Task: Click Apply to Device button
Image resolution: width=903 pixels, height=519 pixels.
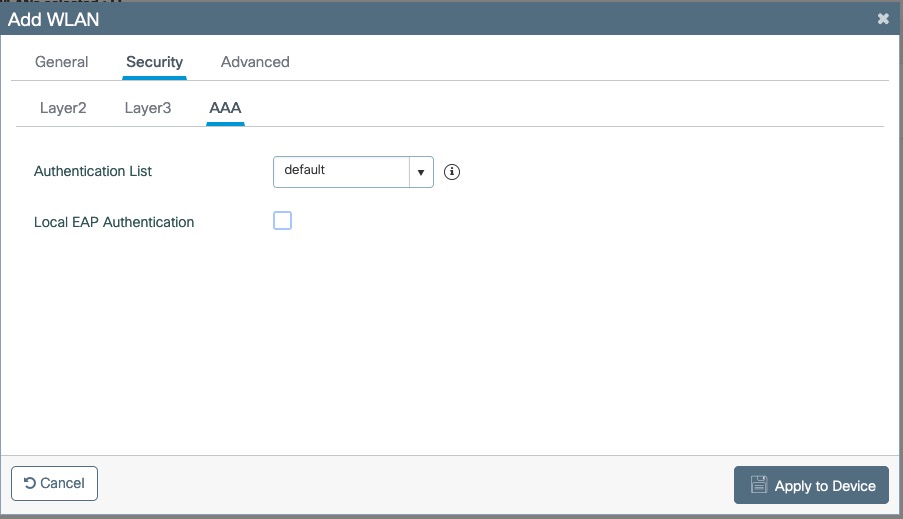Action: tap(811, 485)
